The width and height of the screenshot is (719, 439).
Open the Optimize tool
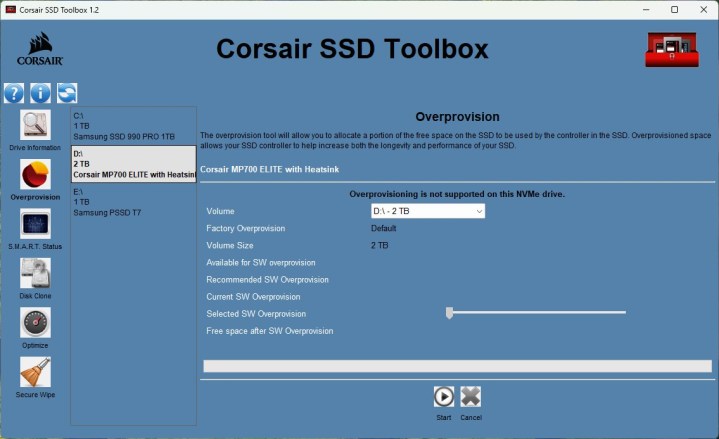35,323
